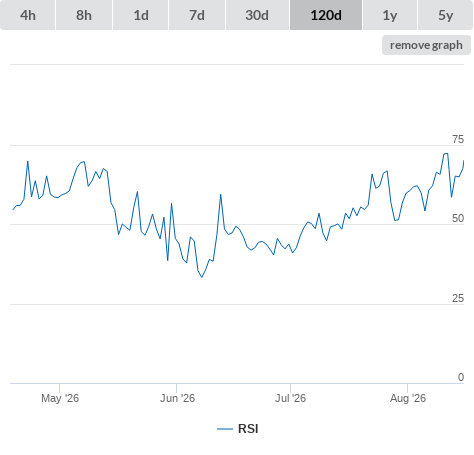Choose the 1d range tab
474x455 pixels.
[x=141, y=15]
